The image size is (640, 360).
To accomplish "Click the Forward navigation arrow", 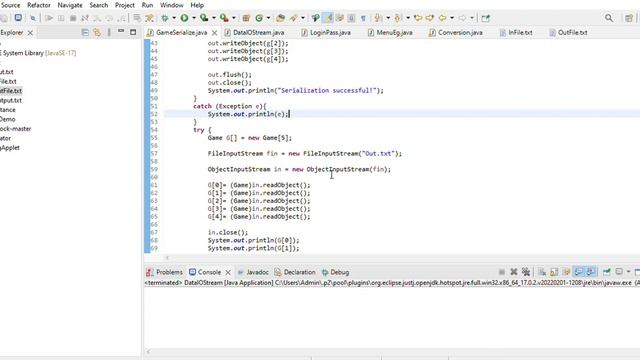I will pos(462,18).
